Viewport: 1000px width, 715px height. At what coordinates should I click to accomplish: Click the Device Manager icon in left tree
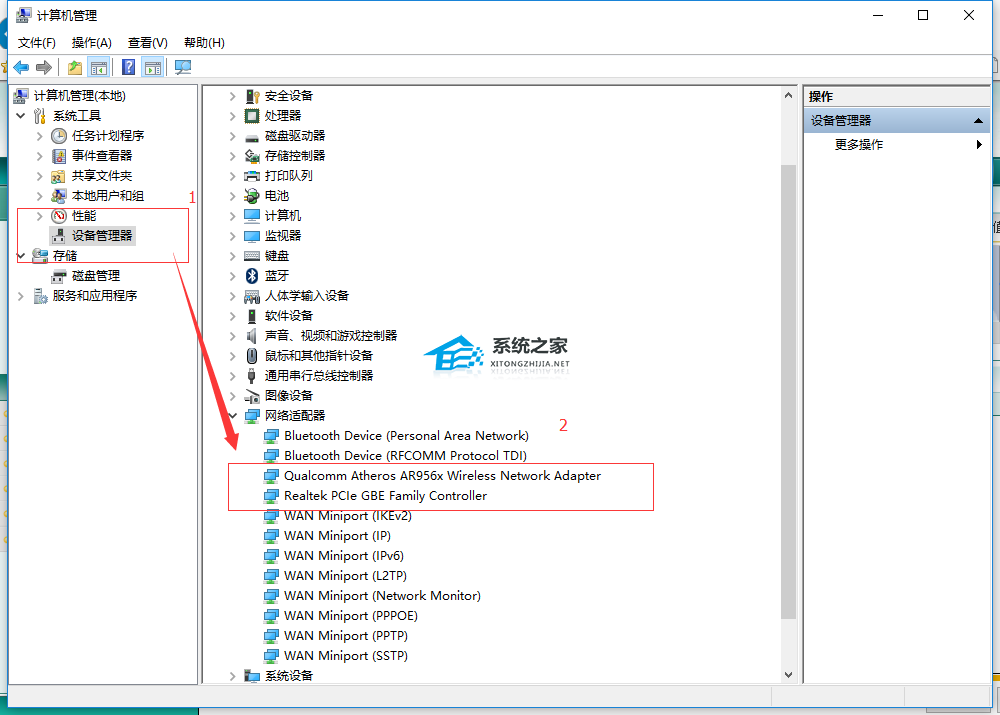coord(59,236)
